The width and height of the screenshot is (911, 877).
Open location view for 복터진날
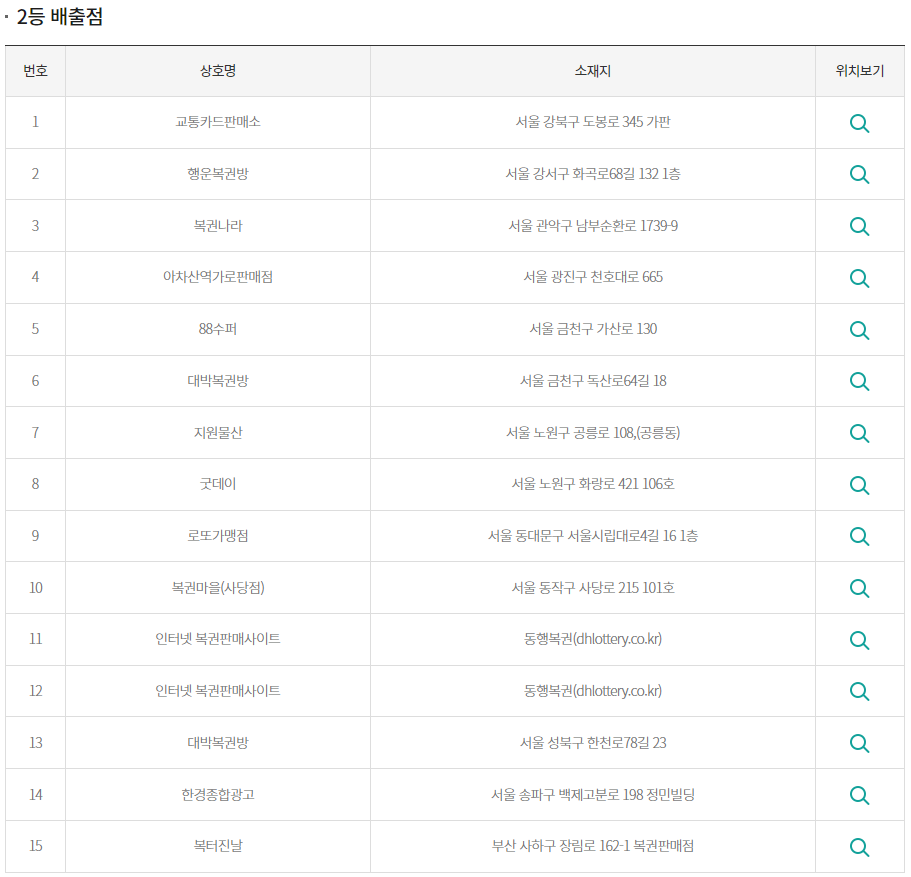859,847
